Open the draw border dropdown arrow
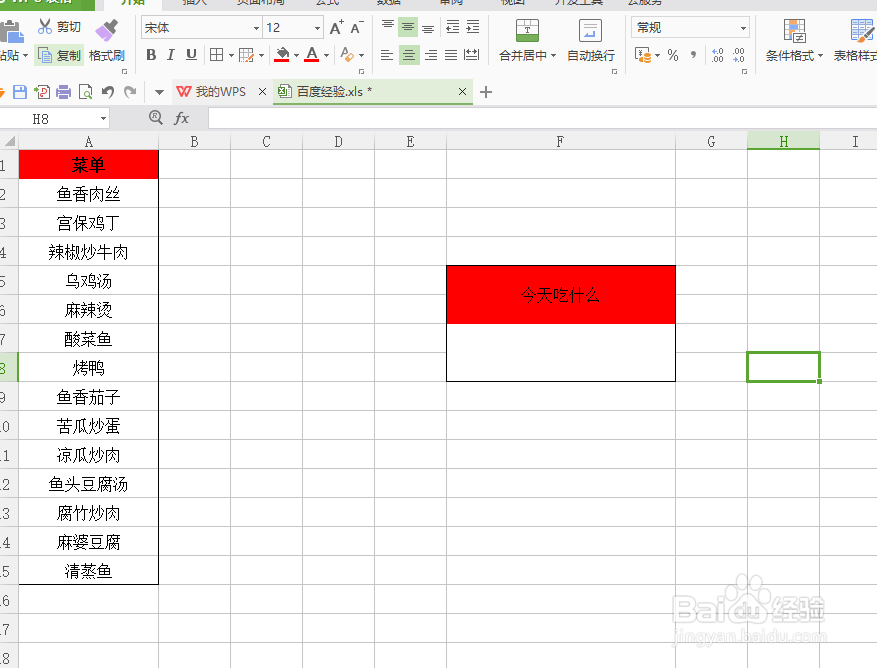This screenshot has width=877, height=668. (261, 55)
